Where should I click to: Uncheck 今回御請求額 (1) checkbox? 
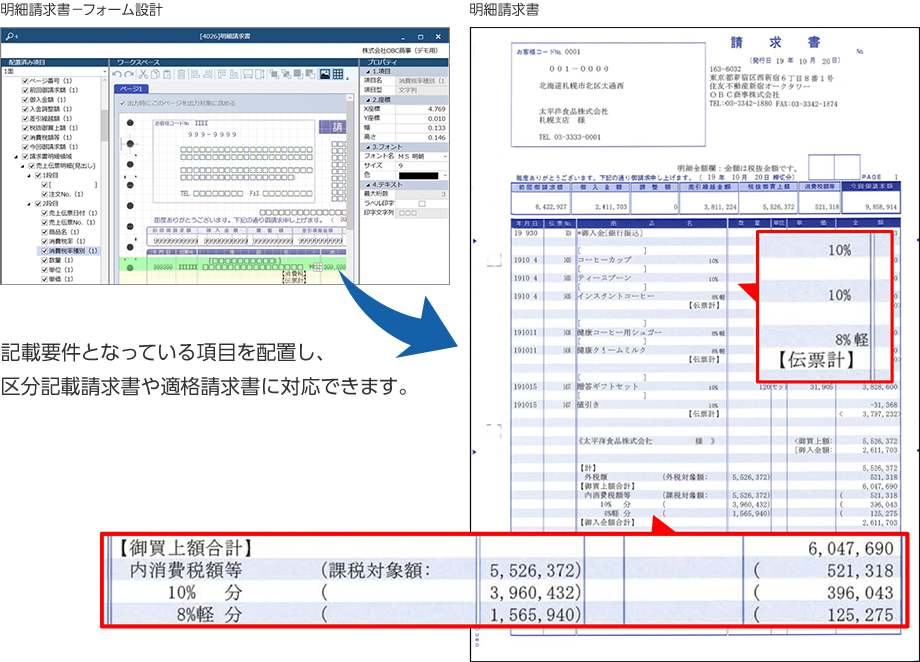pyautogui.click(x=25, y=146)
